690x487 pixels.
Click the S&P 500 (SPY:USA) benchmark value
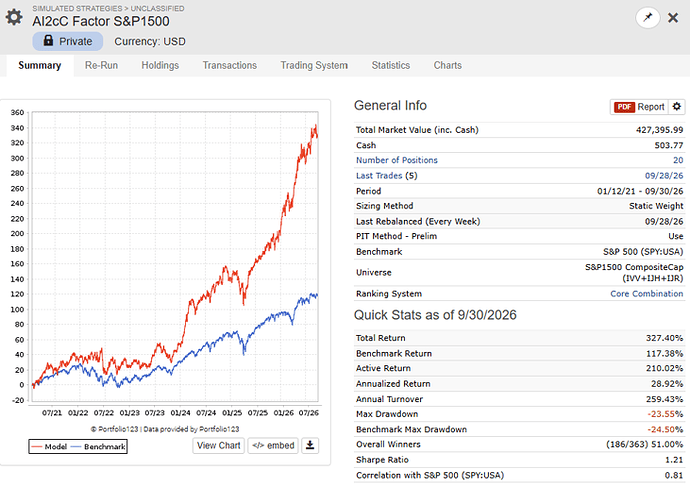coord(643,252)
